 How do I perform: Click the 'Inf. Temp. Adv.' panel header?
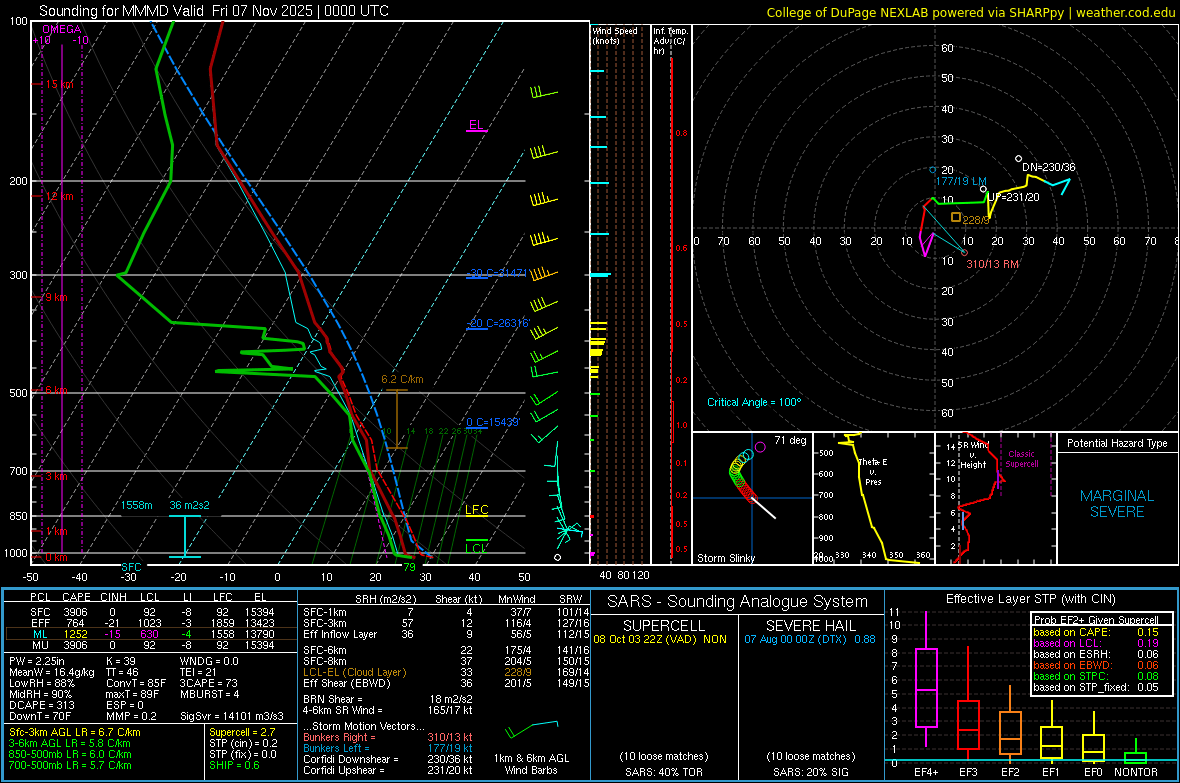[670, 41]
